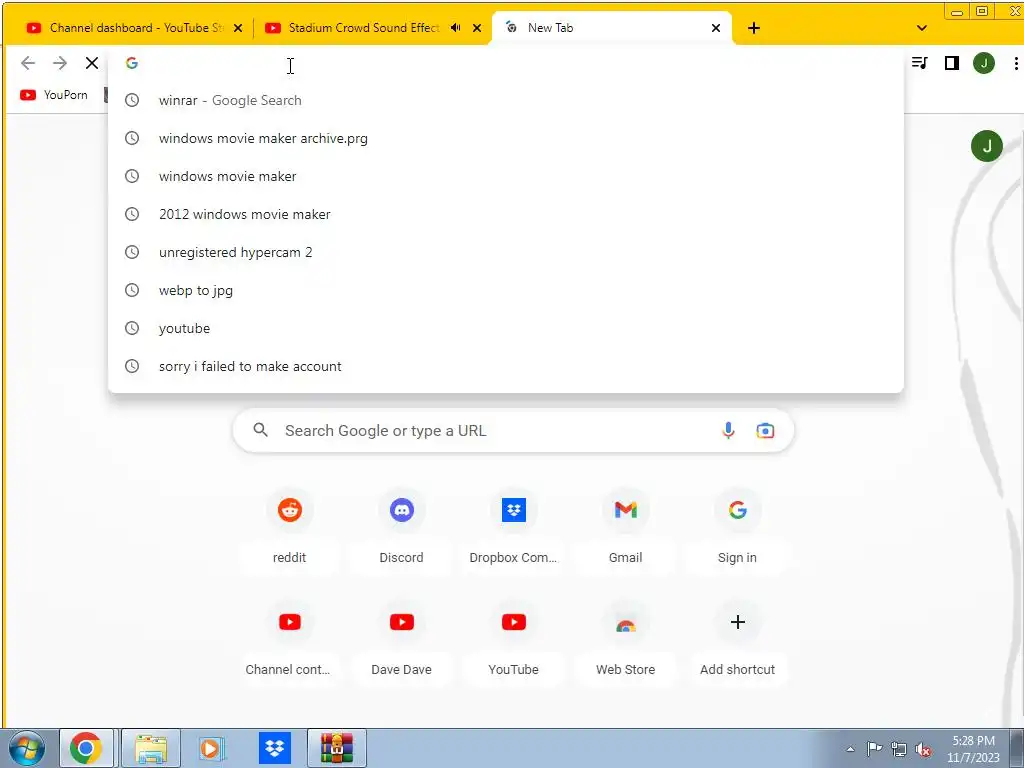Select unregistered hypercam 2 suggestion
This screenshot has height=768, width=1024.
click(505, 252)
